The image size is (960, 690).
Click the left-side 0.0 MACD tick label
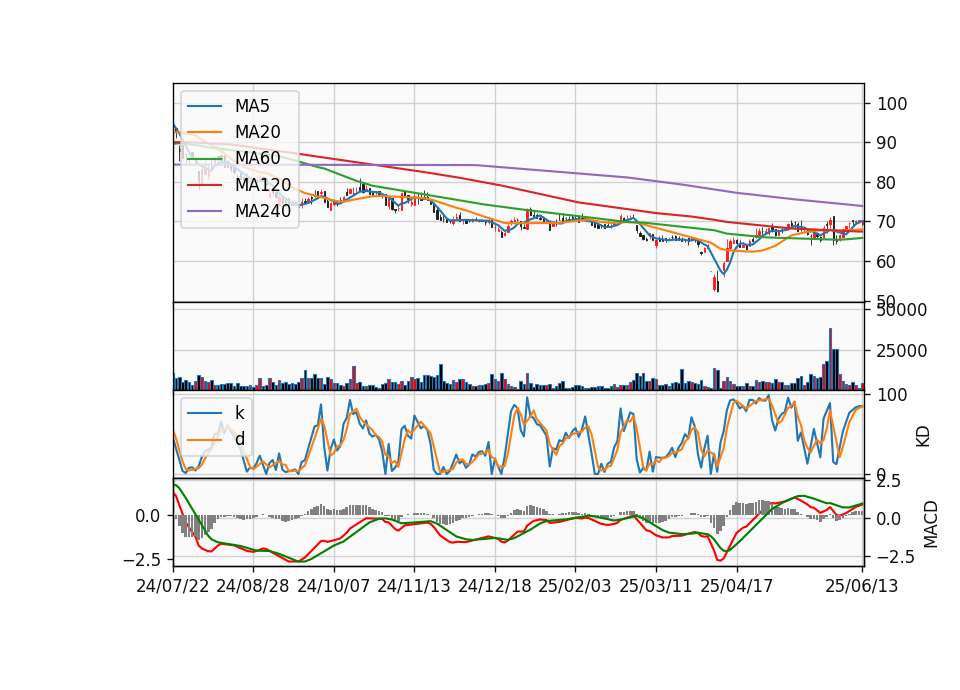pos(148,516)
